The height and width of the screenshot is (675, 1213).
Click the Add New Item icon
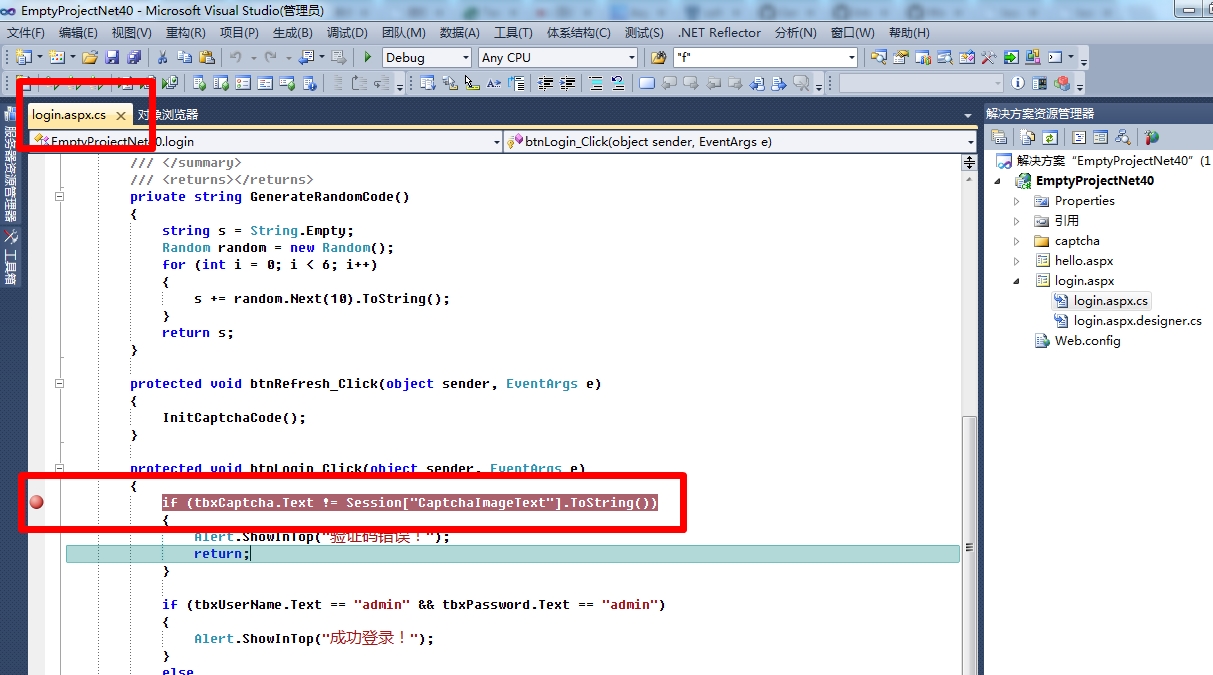pos(56,57)
